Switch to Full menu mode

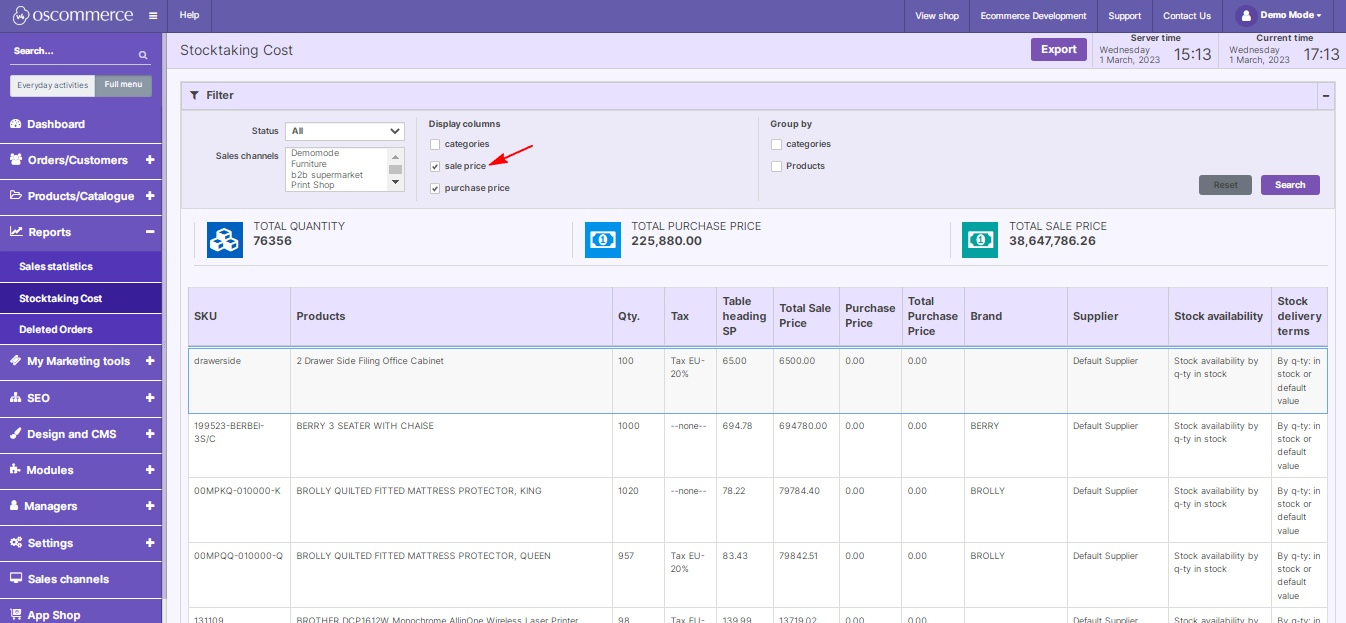point(124,85)
